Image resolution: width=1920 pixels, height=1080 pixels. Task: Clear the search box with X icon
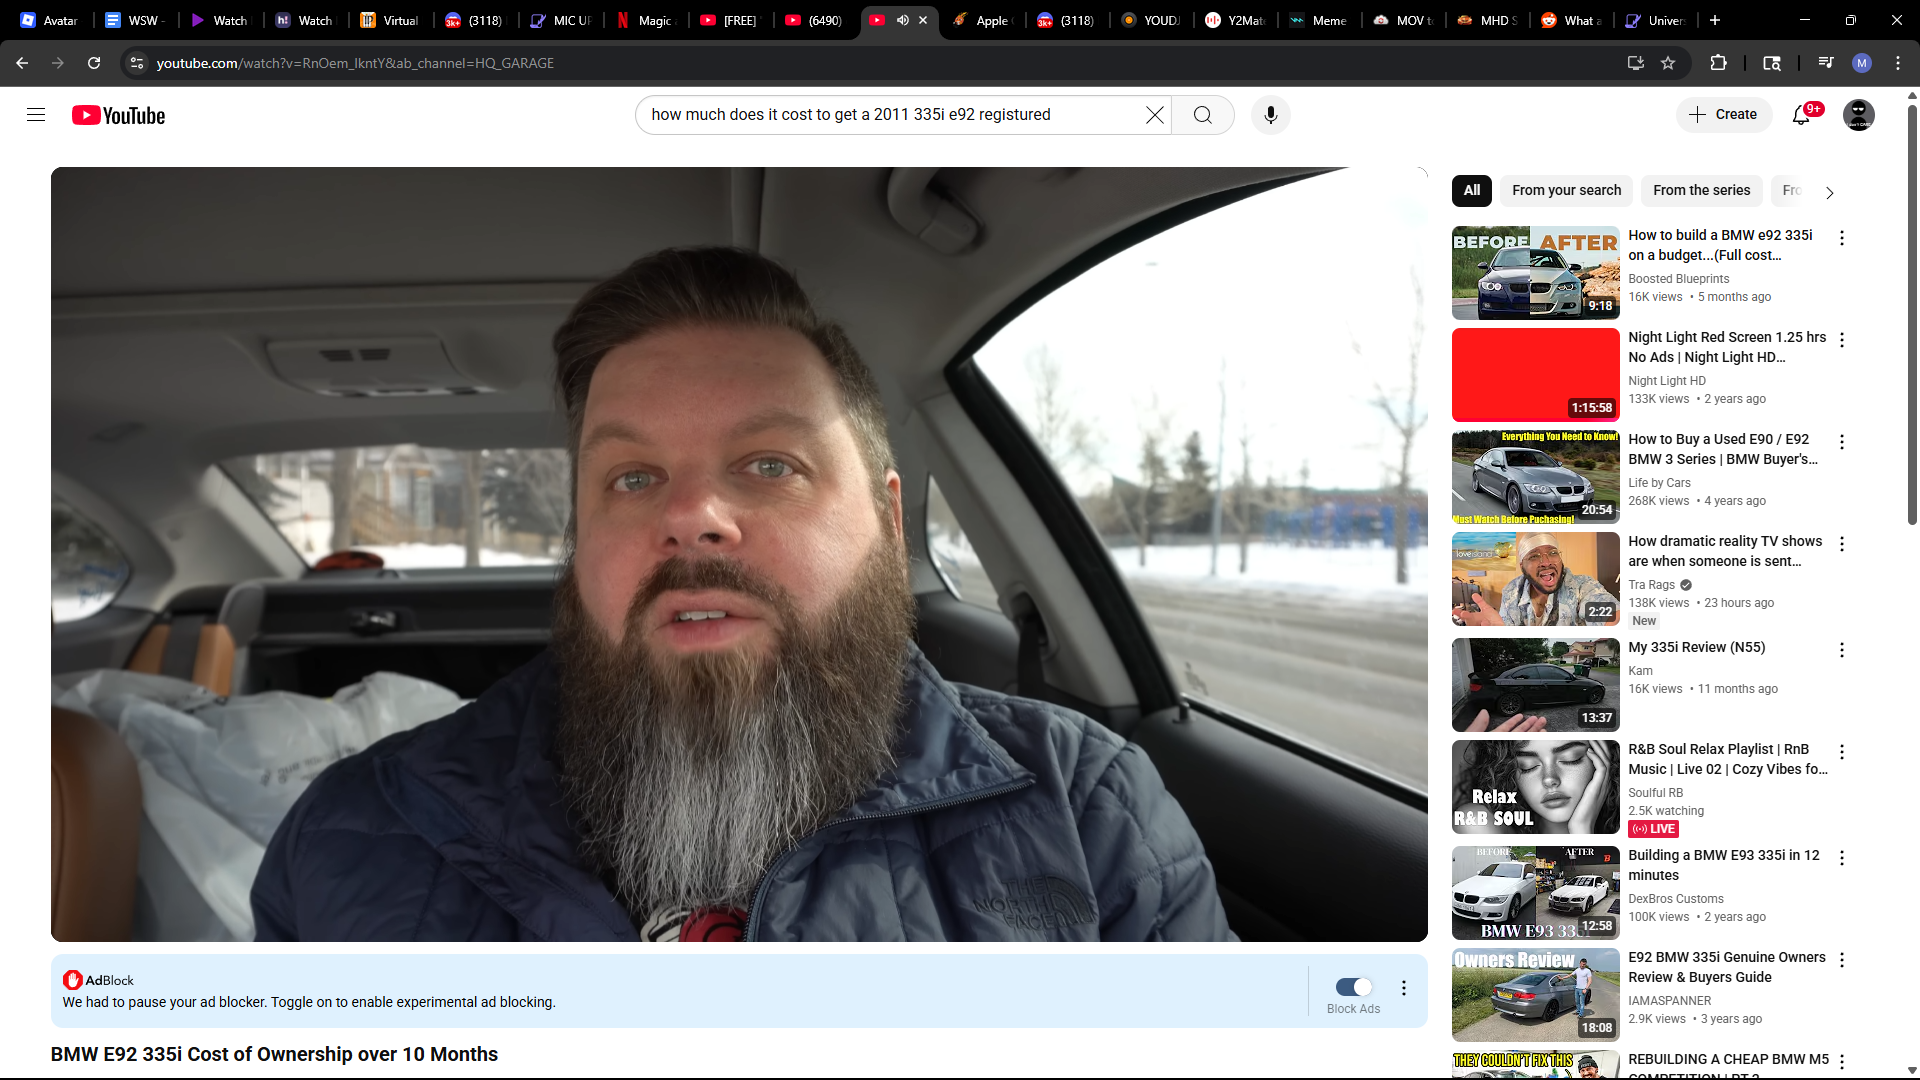click(x=1154, y=115)
